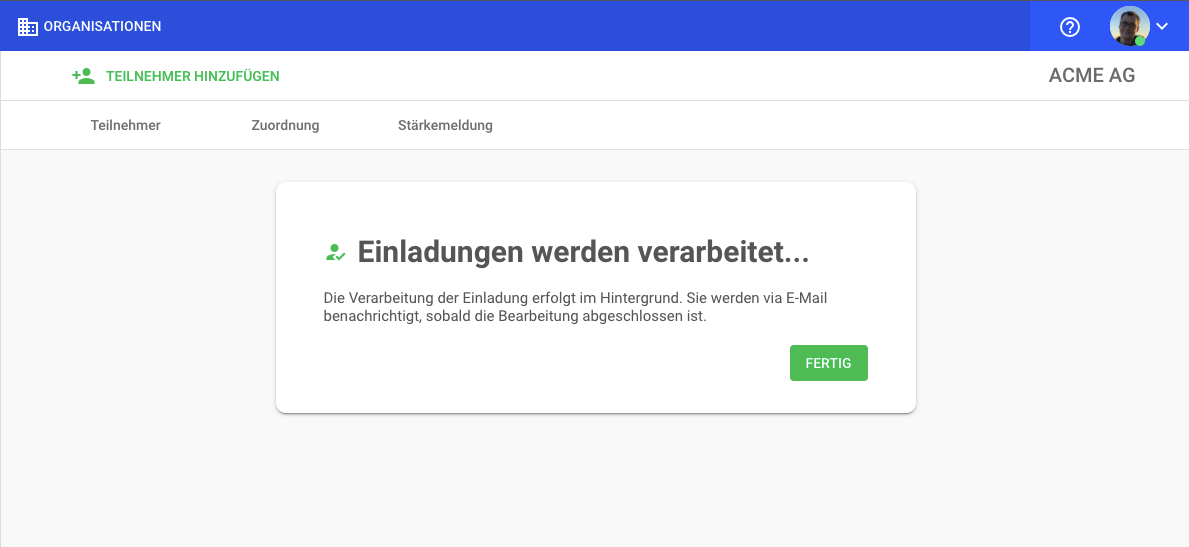Click the user profile avatar
The image size is (1189, 547).
tap(1129, 26)
